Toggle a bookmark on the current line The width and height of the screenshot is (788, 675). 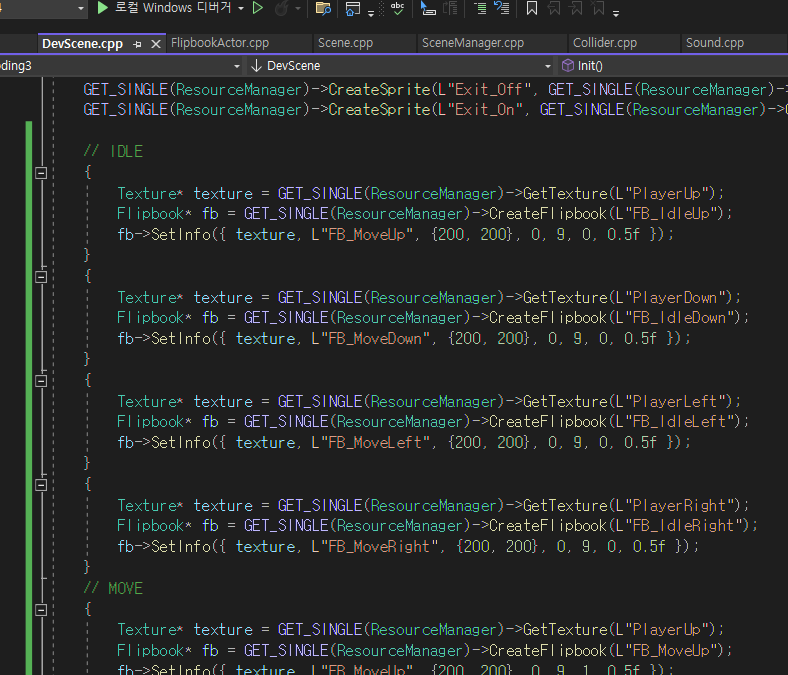pos(531,8)
